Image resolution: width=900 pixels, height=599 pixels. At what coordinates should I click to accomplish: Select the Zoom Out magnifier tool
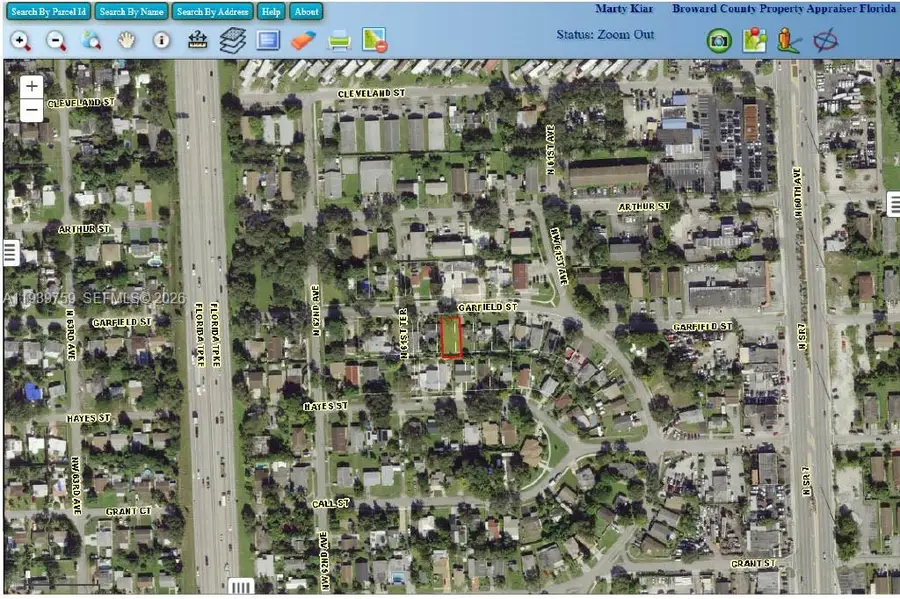click(55, 41)
